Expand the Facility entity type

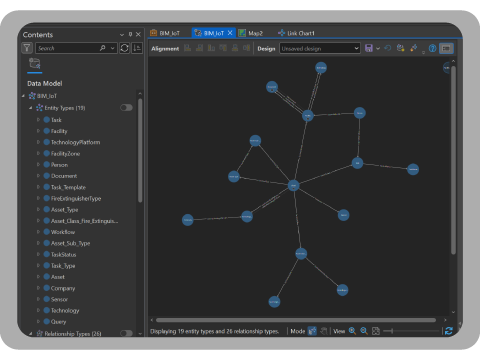[x=38, y=131]
